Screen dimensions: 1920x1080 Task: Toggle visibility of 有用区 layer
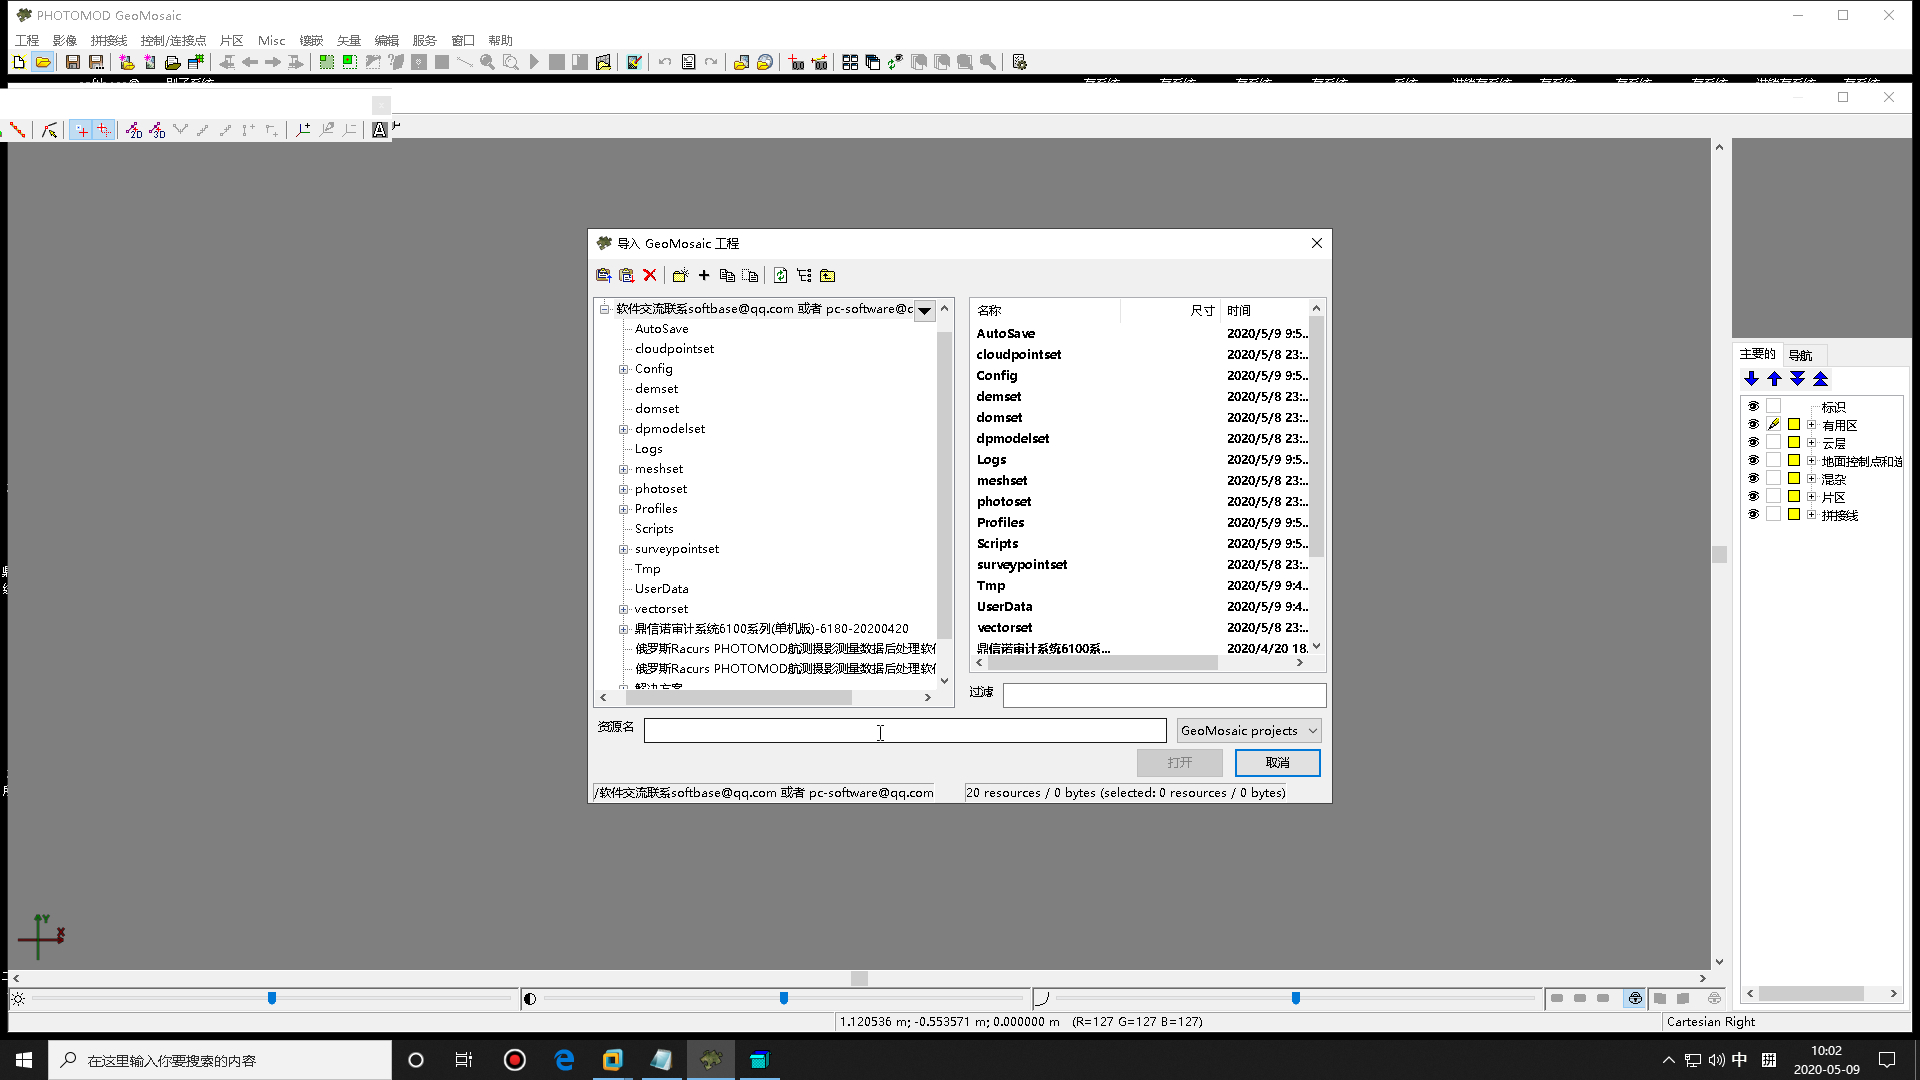pyautogui.click(x=1751, y=425)
